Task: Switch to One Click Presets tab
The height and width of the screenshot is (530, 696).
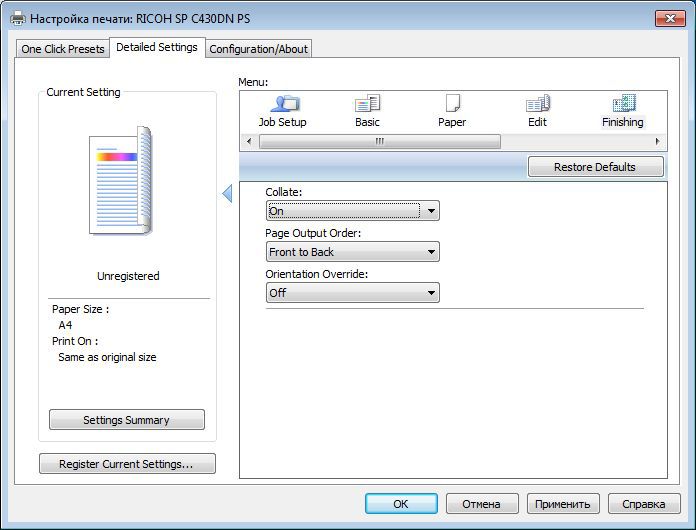Action: 63,49
